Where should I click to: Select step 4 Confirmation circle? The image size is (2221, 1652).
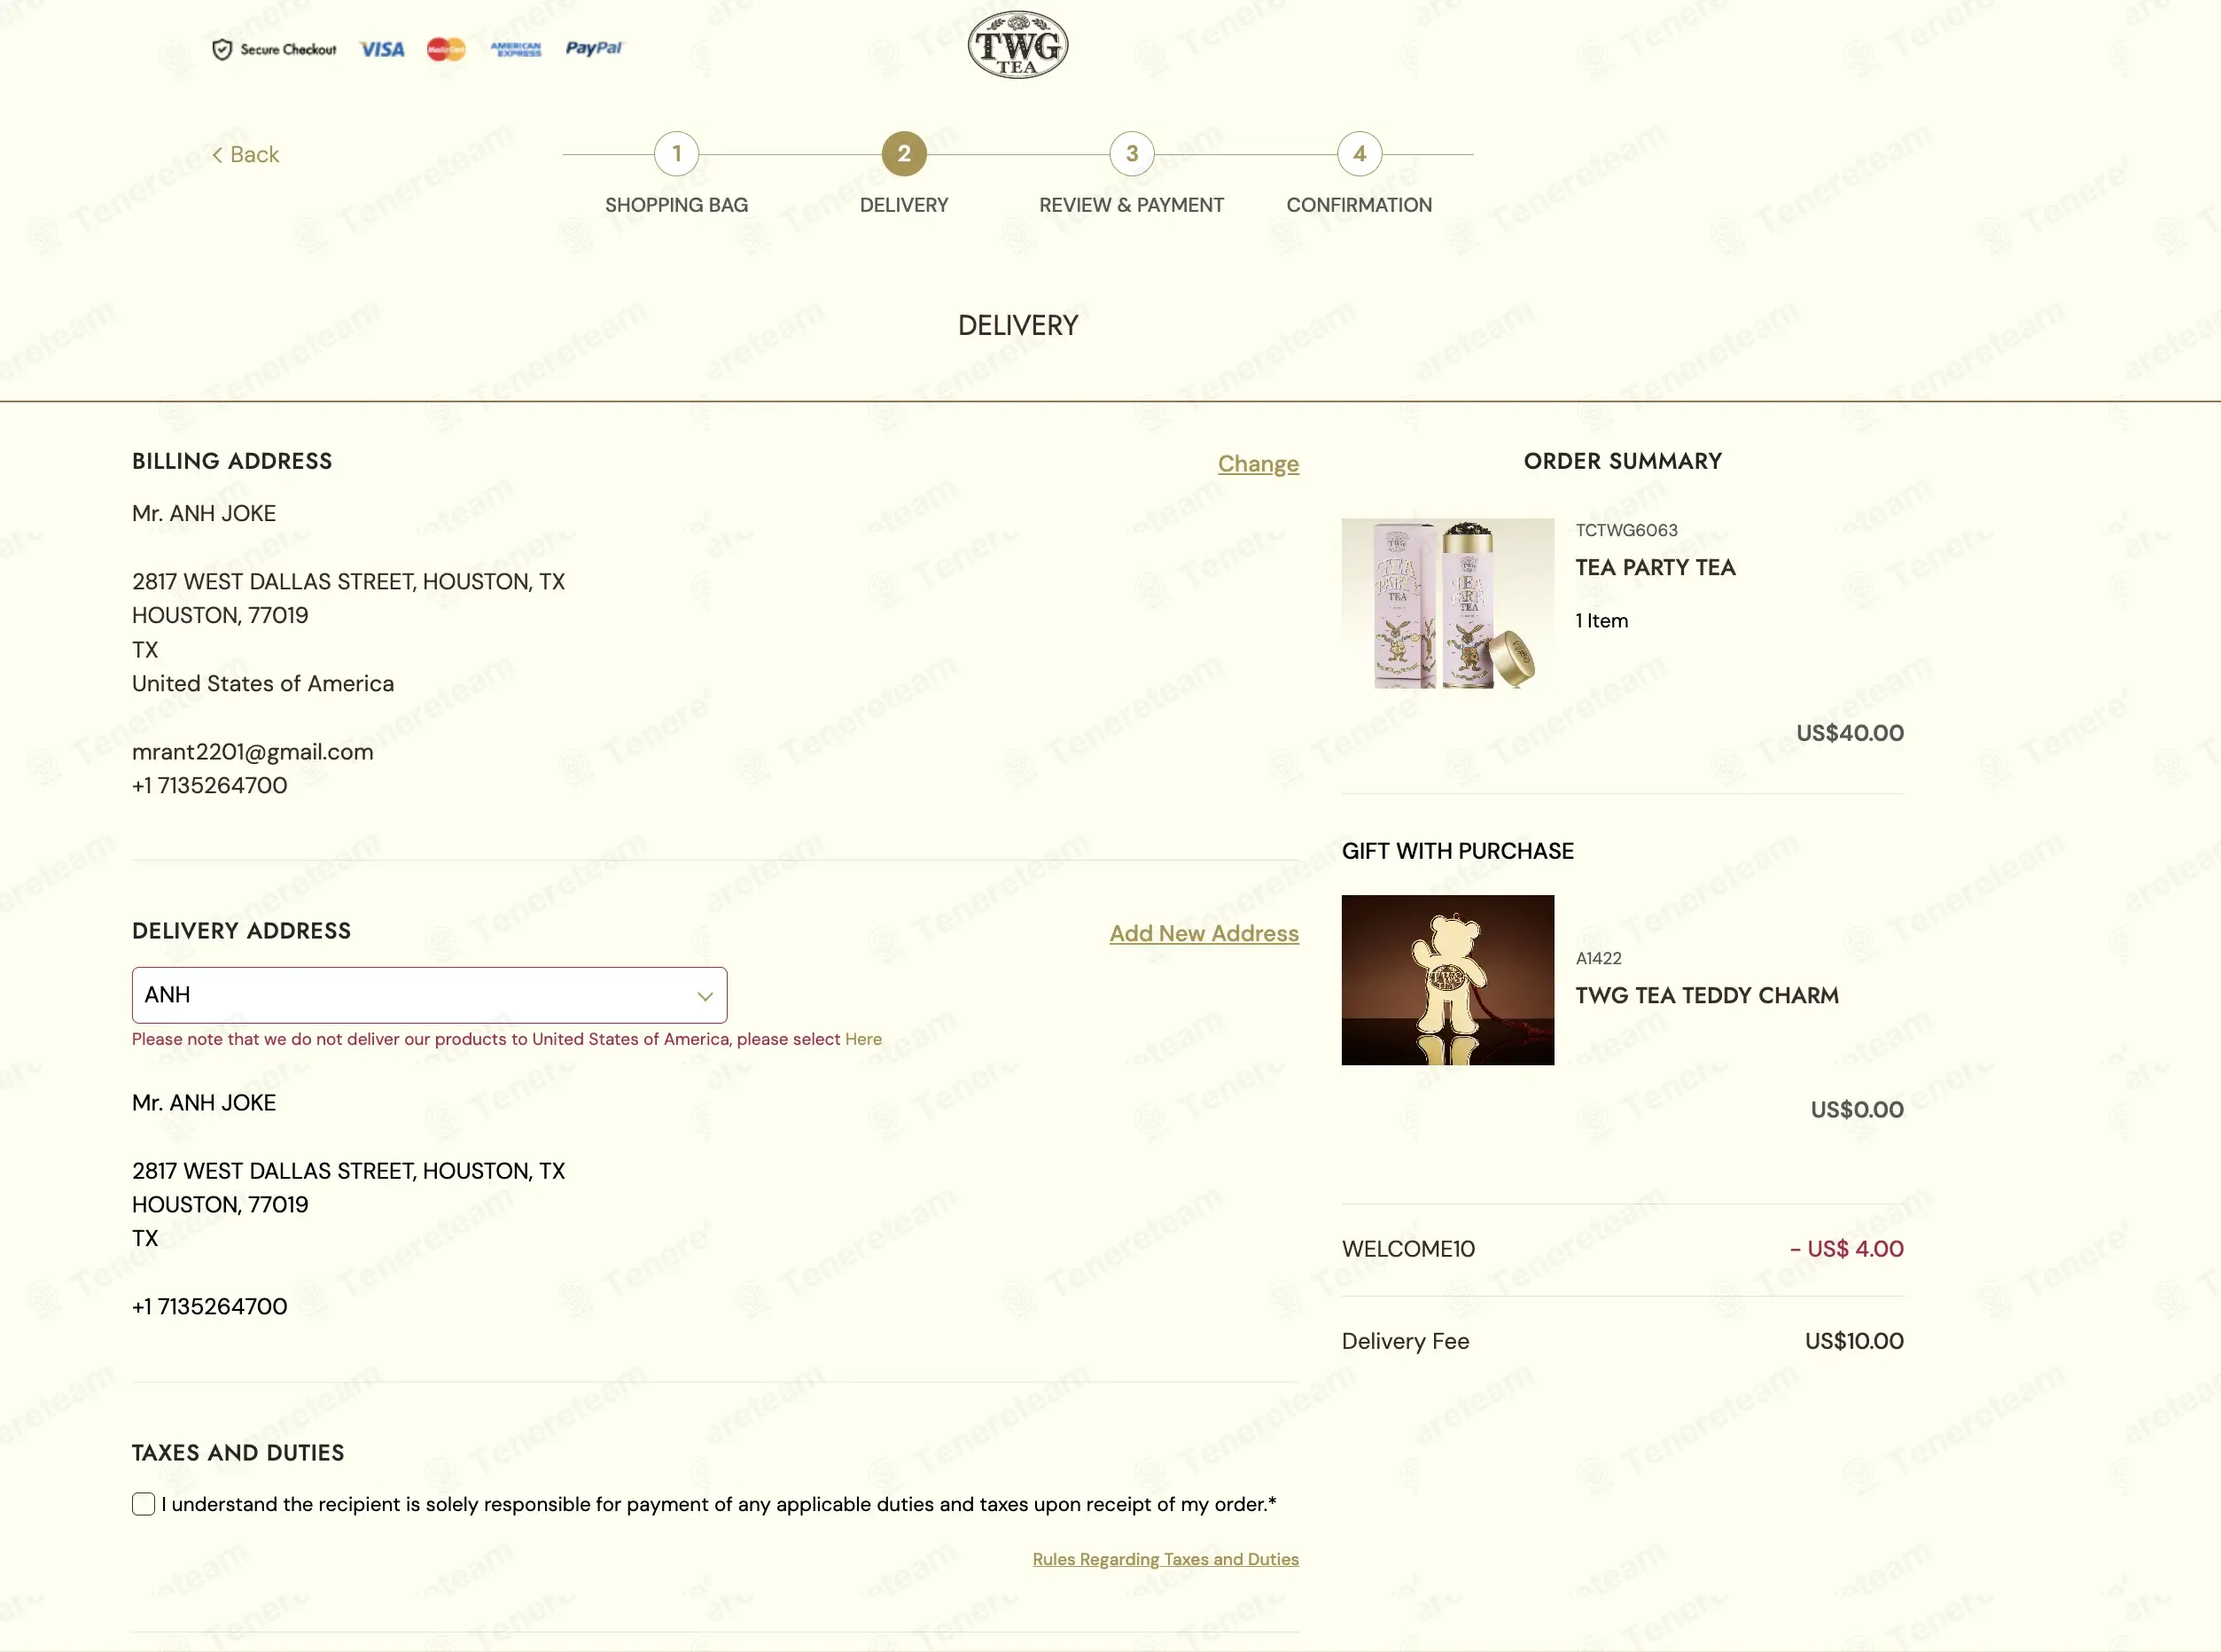1360,154
